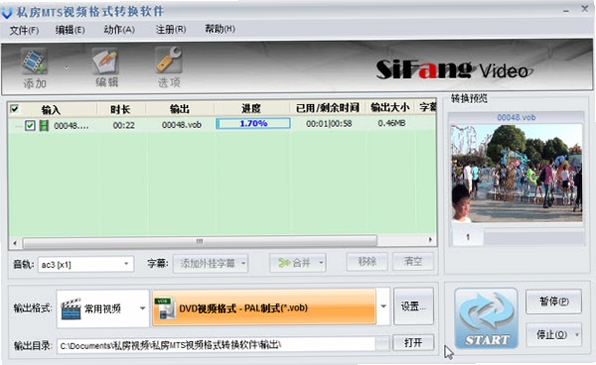Click the 输出 column header
This screenshot has height=365, width=596.
(x=179, y=109)
